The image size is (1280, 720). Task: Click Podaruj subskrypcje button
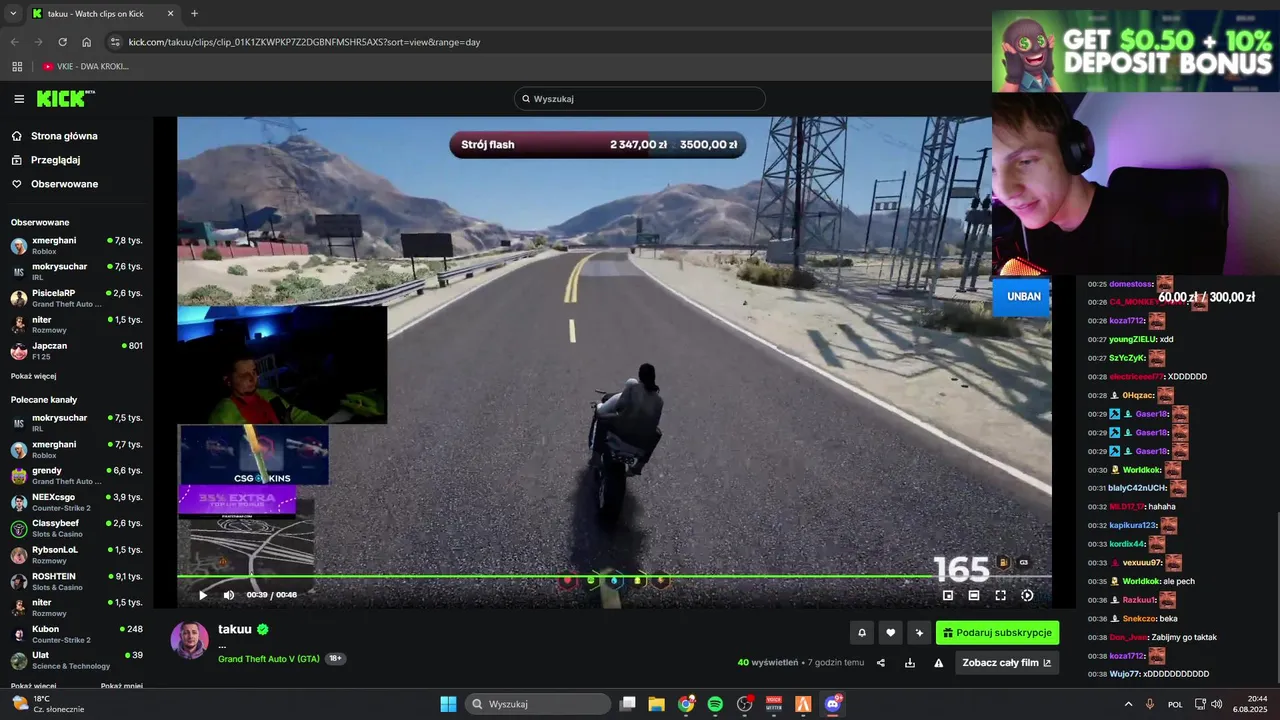[x=997, y=633]
